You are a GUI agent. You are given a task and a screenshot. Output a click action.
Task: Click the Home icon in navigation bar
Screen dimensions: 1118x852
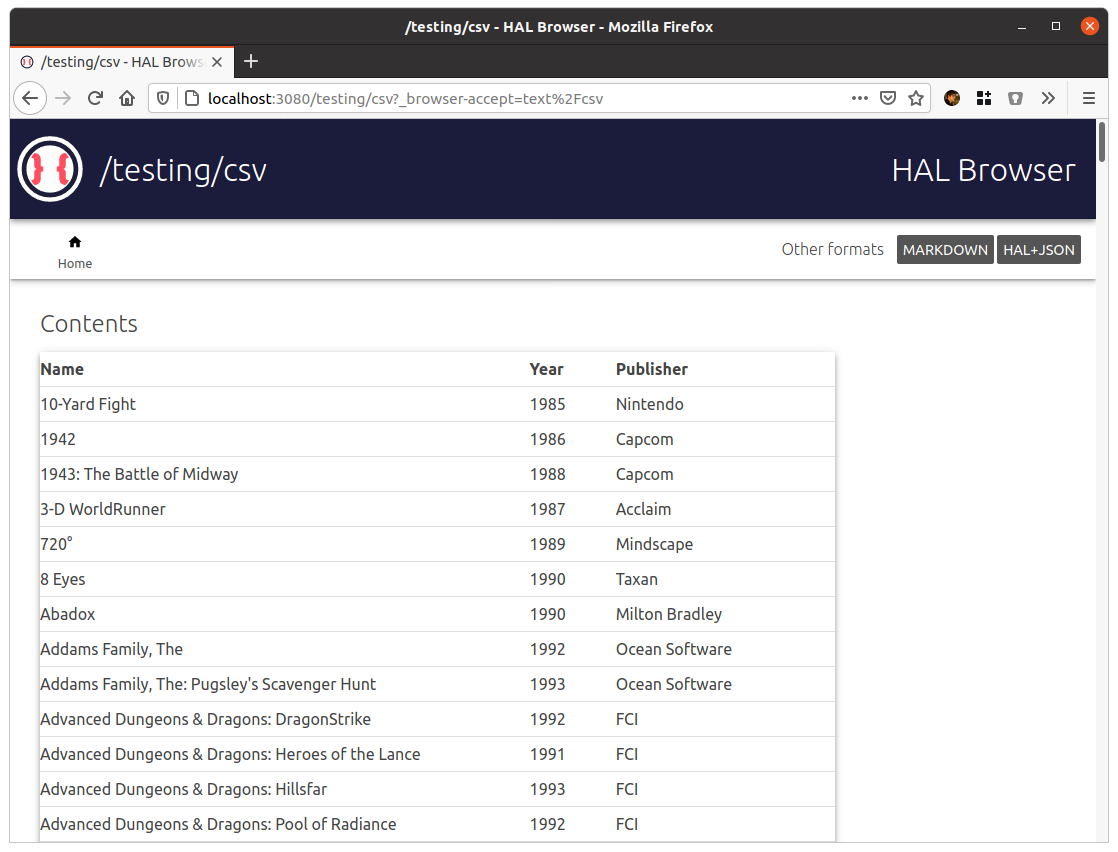point(75,242)
